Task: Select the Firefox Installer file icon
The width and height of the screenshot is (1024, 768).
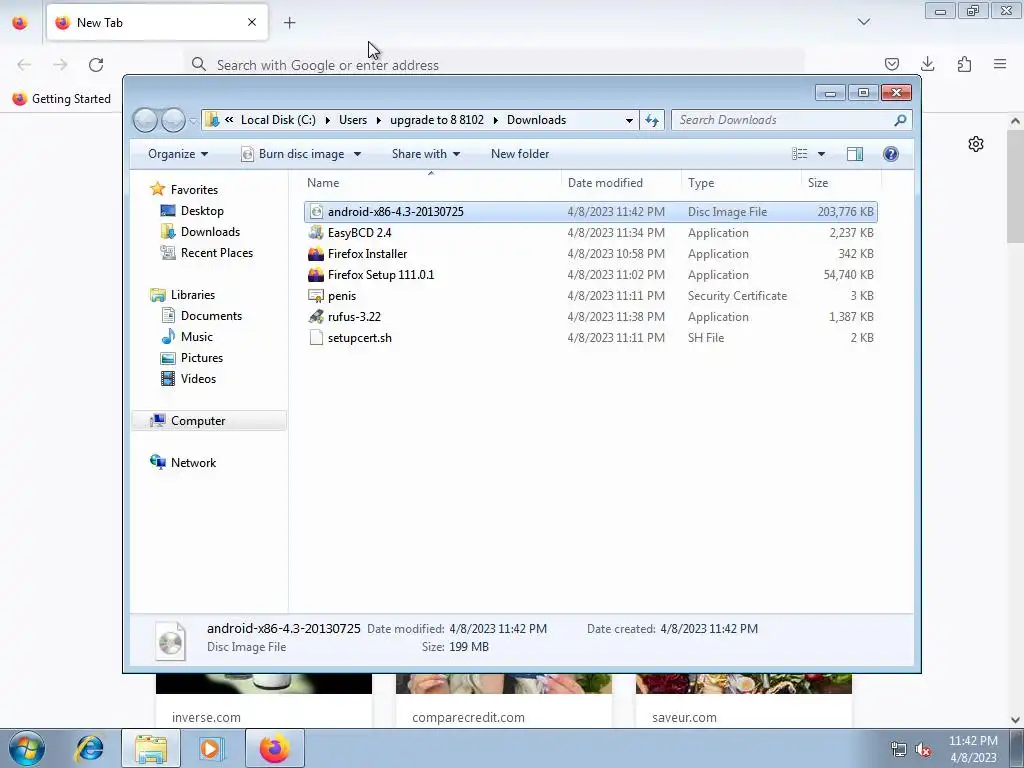Action: [316, 253]
